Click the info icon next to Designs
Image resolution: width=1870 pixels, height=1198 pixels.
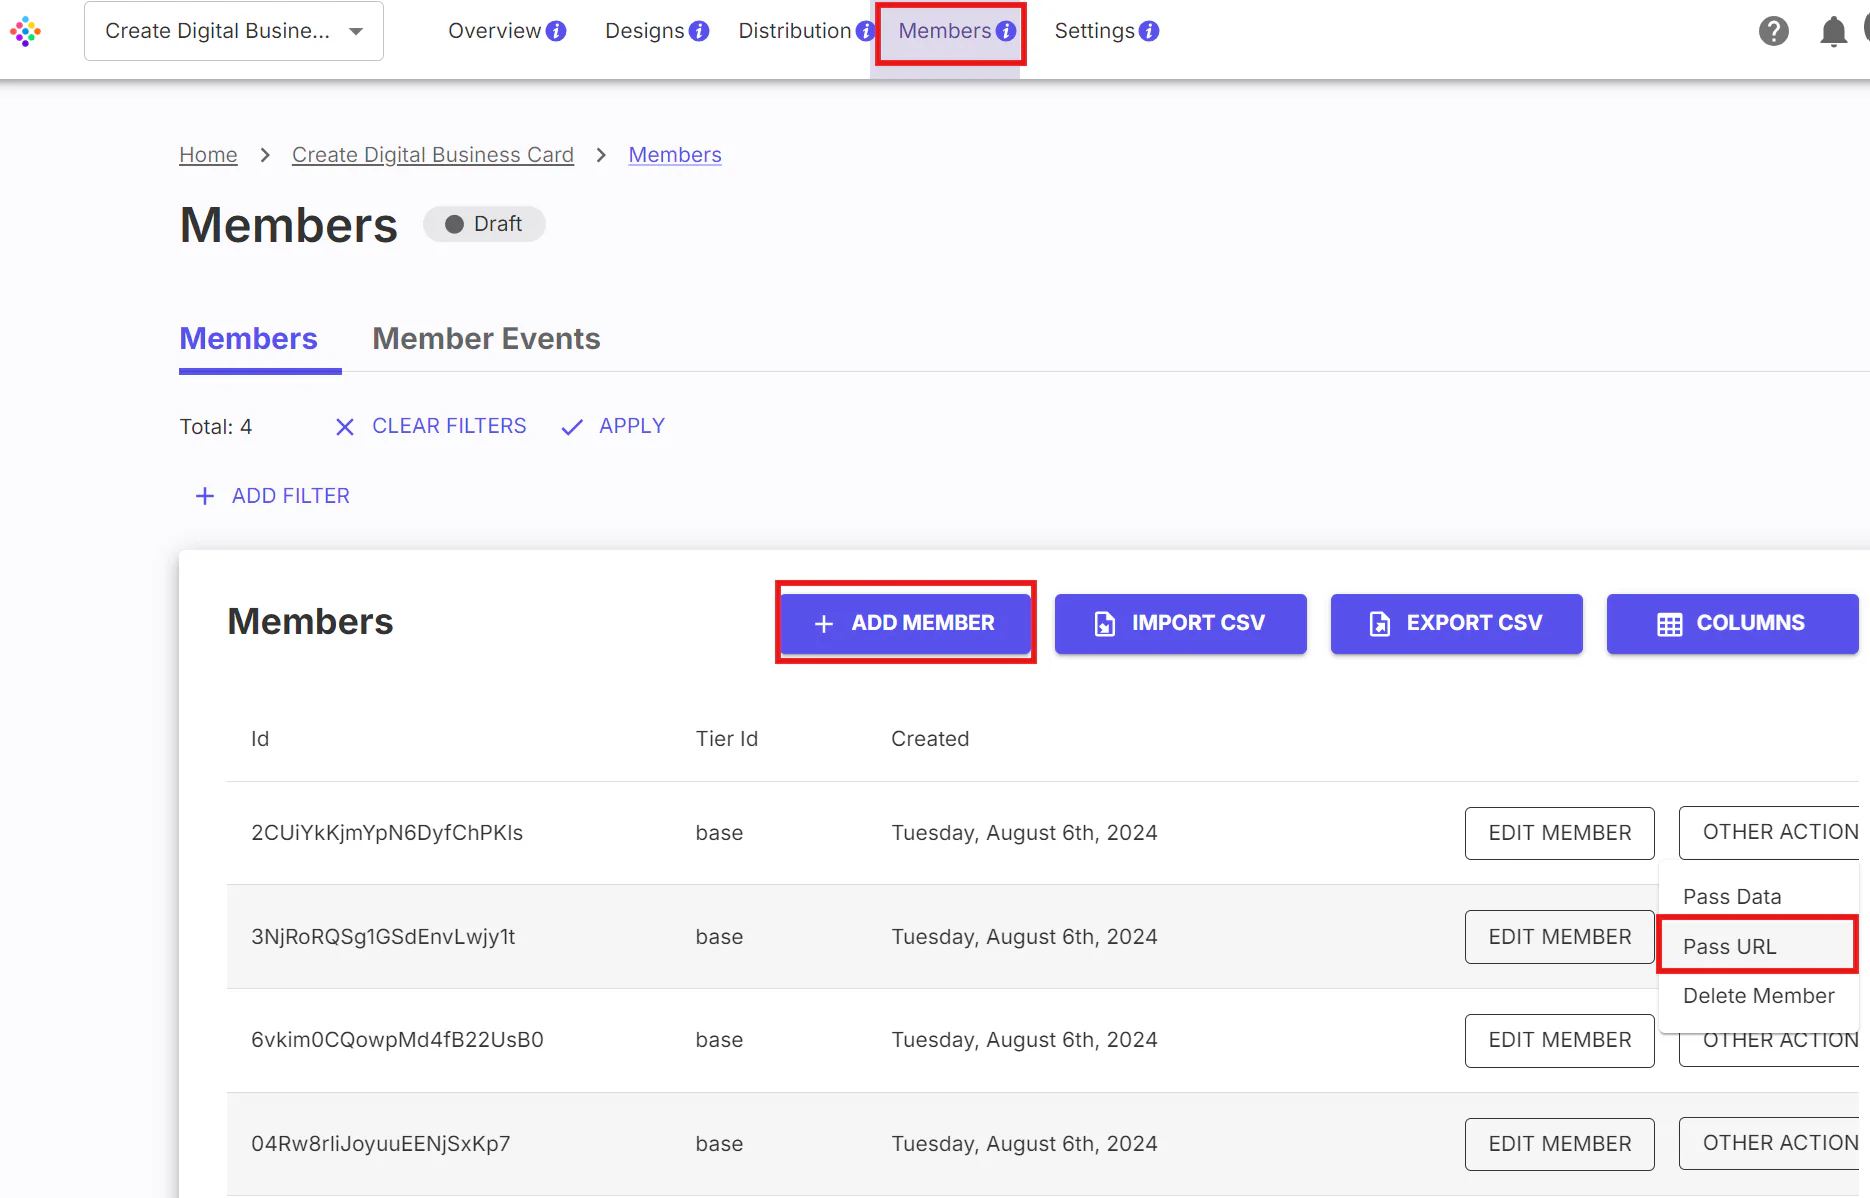(699, 31)
